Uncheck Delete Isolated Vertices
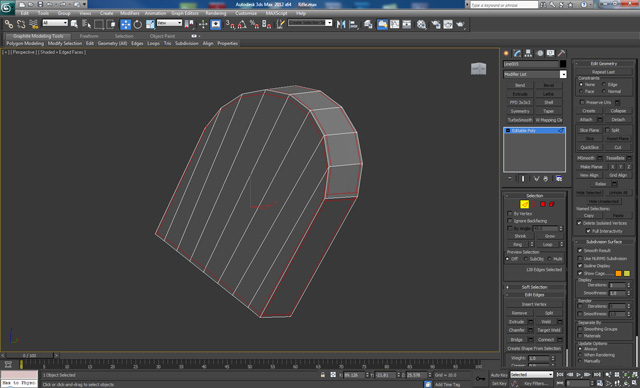 [x=579, y=223]
